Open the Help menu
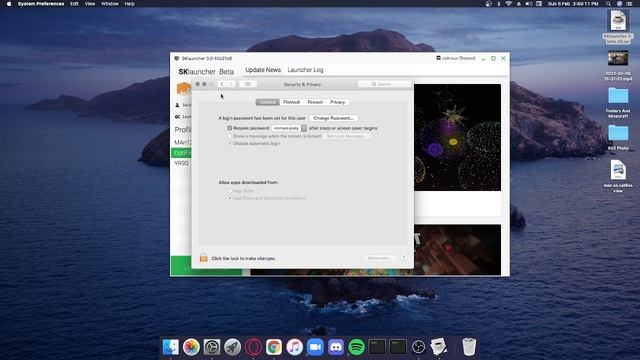The height and width of the screenshot is (360, 640). click(x=129, y=4)
